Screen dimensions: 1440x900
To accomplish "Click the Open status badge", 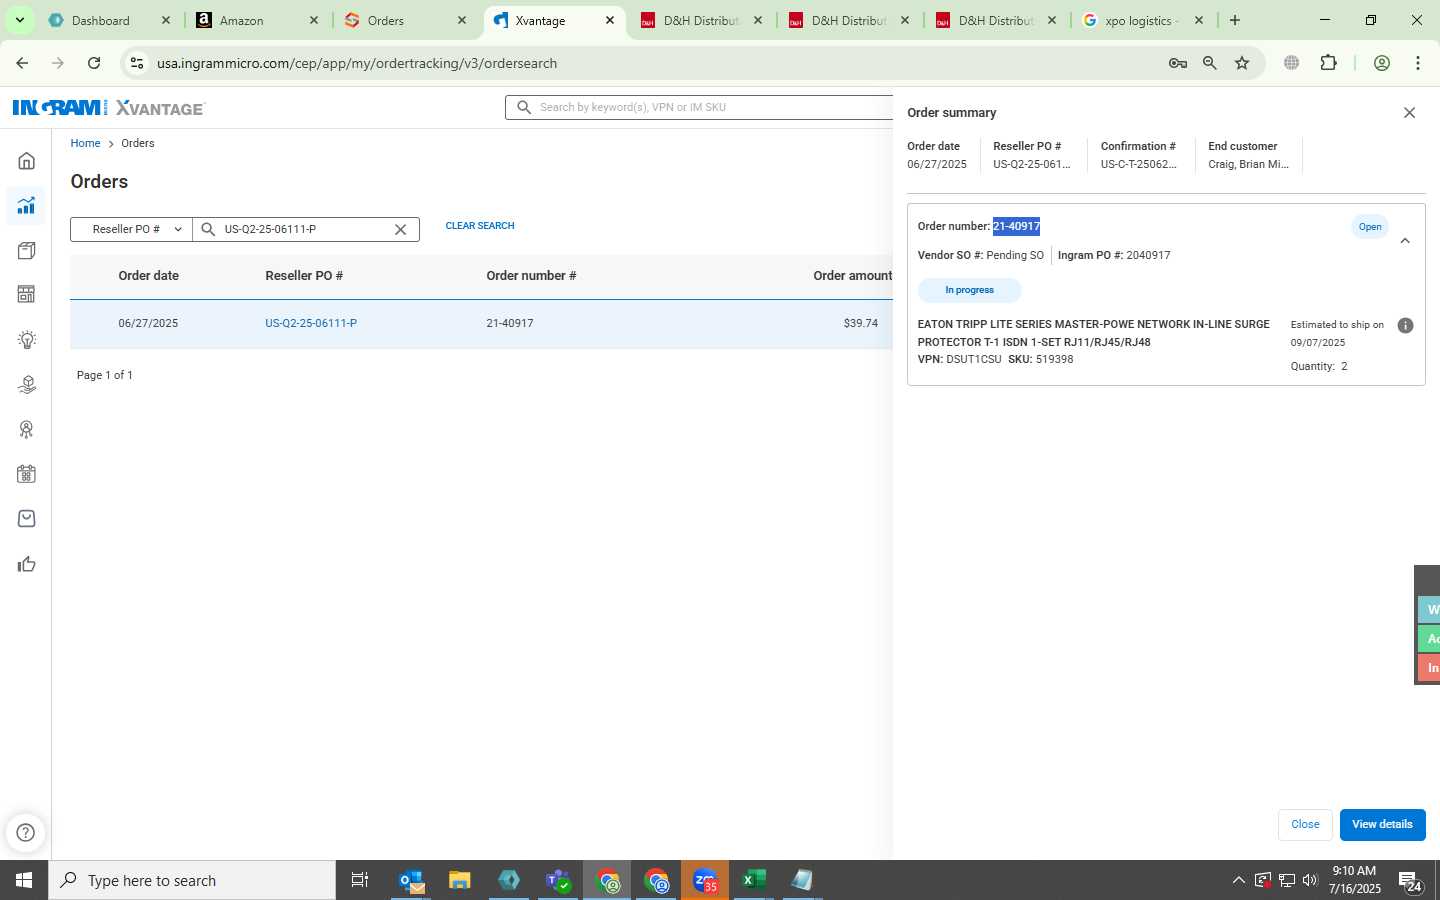I will [x=1370, y=227].
